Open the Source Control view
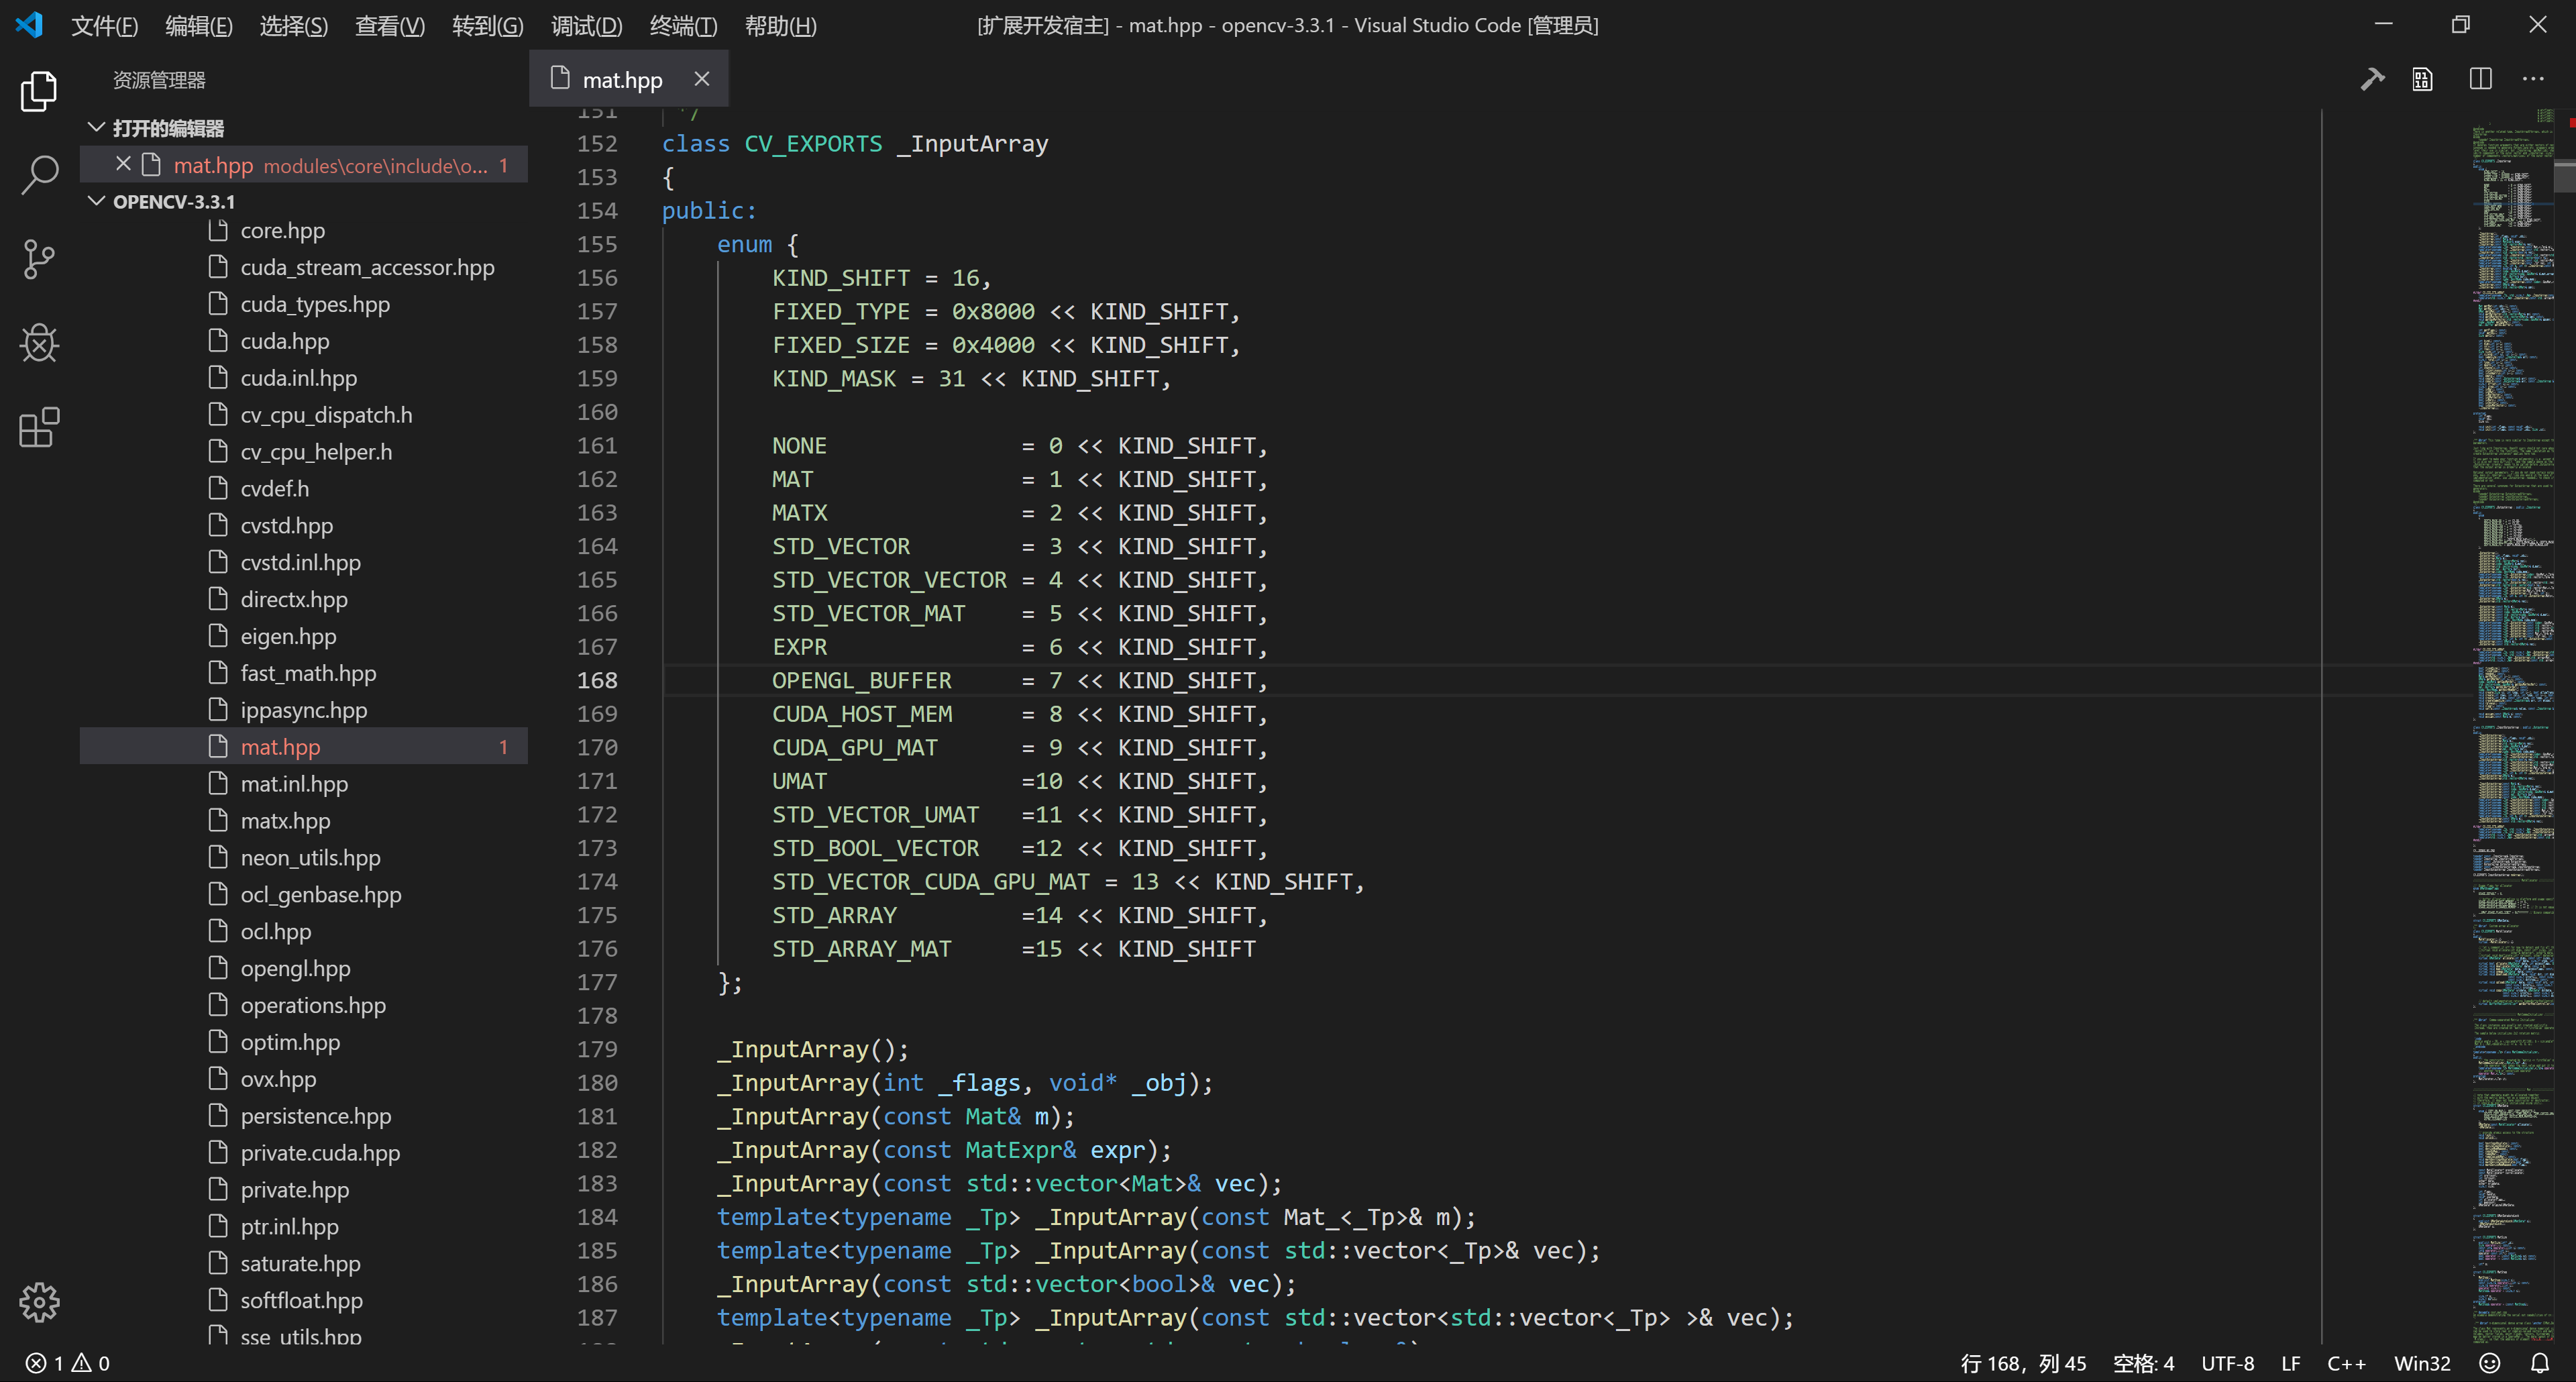 (x=39, y=259)
